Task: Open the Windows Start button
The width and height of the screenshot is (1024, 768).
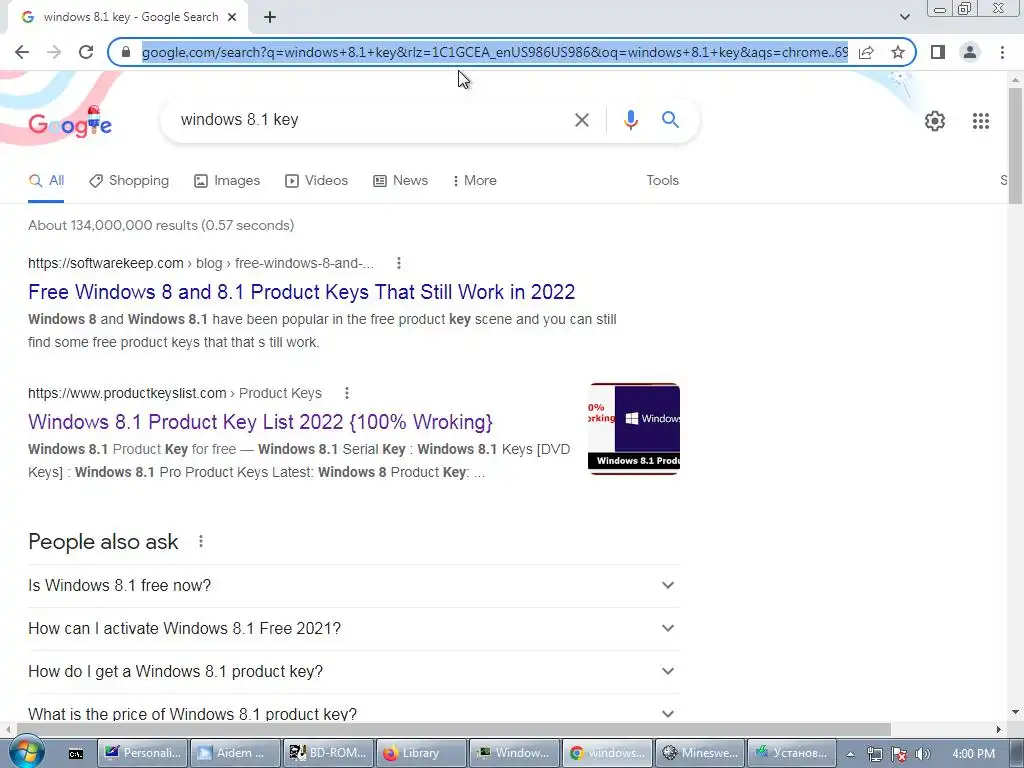Action: [25, 752]
